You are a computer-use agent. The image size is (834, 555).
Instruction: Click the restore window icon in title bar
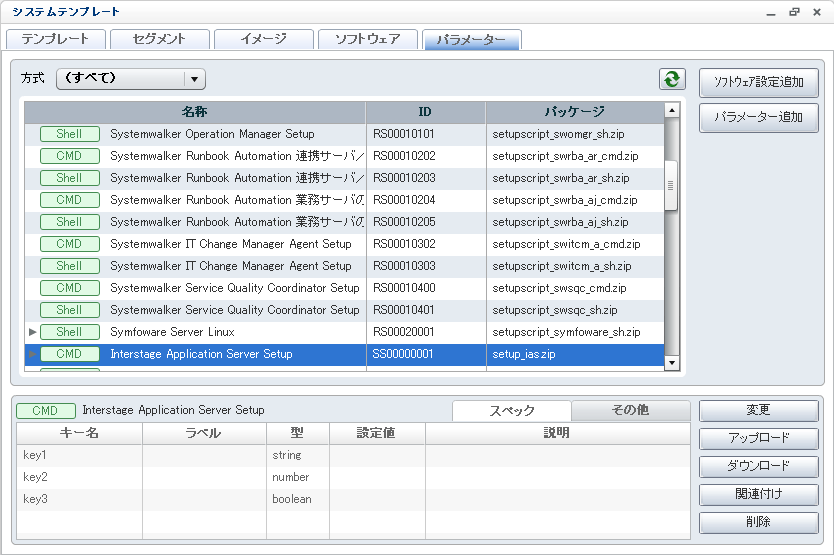point(794,12)
